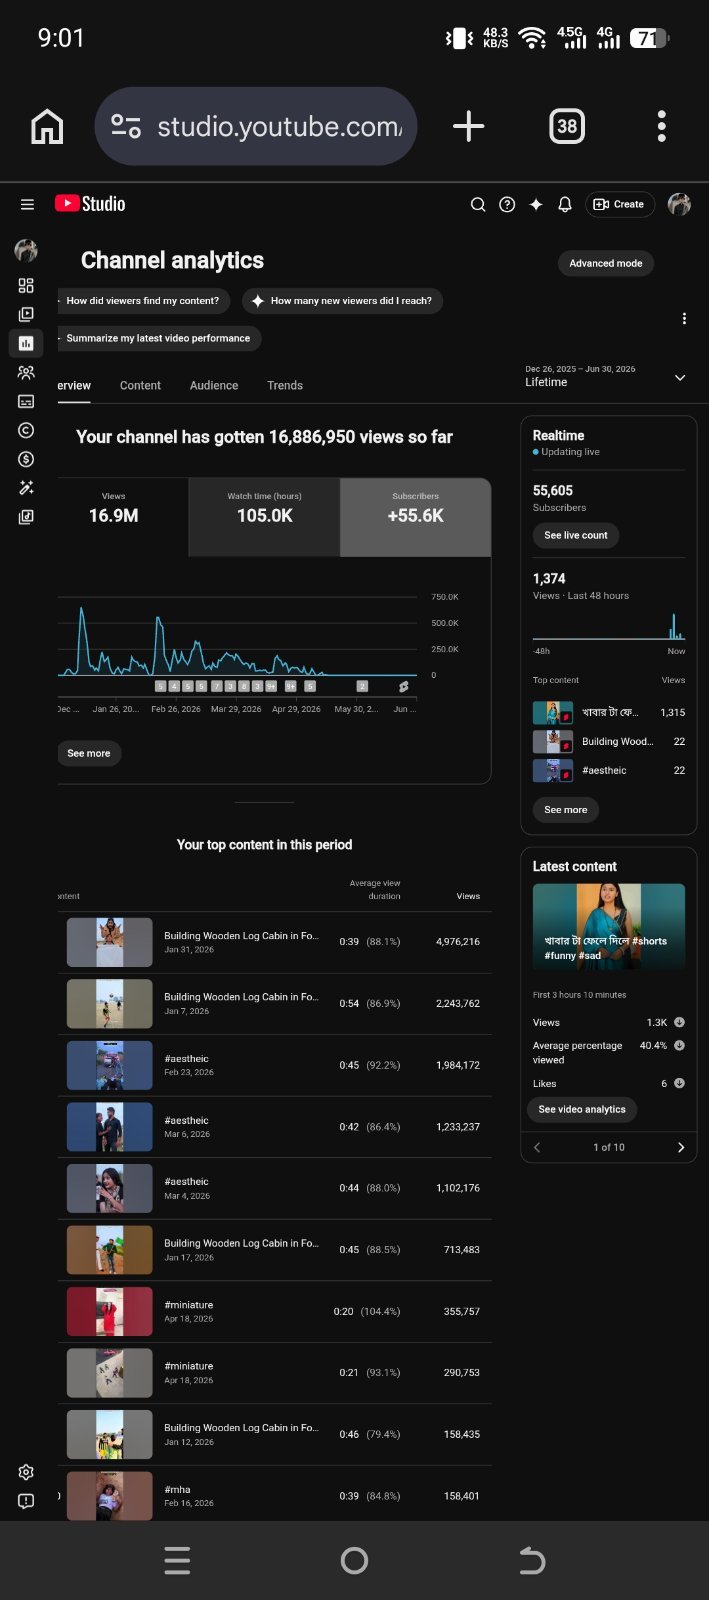The width and height of the screenshot is (709, 1600).
Task: Select the Analytics sidebar icon
Action: click(x=26, y=343)
